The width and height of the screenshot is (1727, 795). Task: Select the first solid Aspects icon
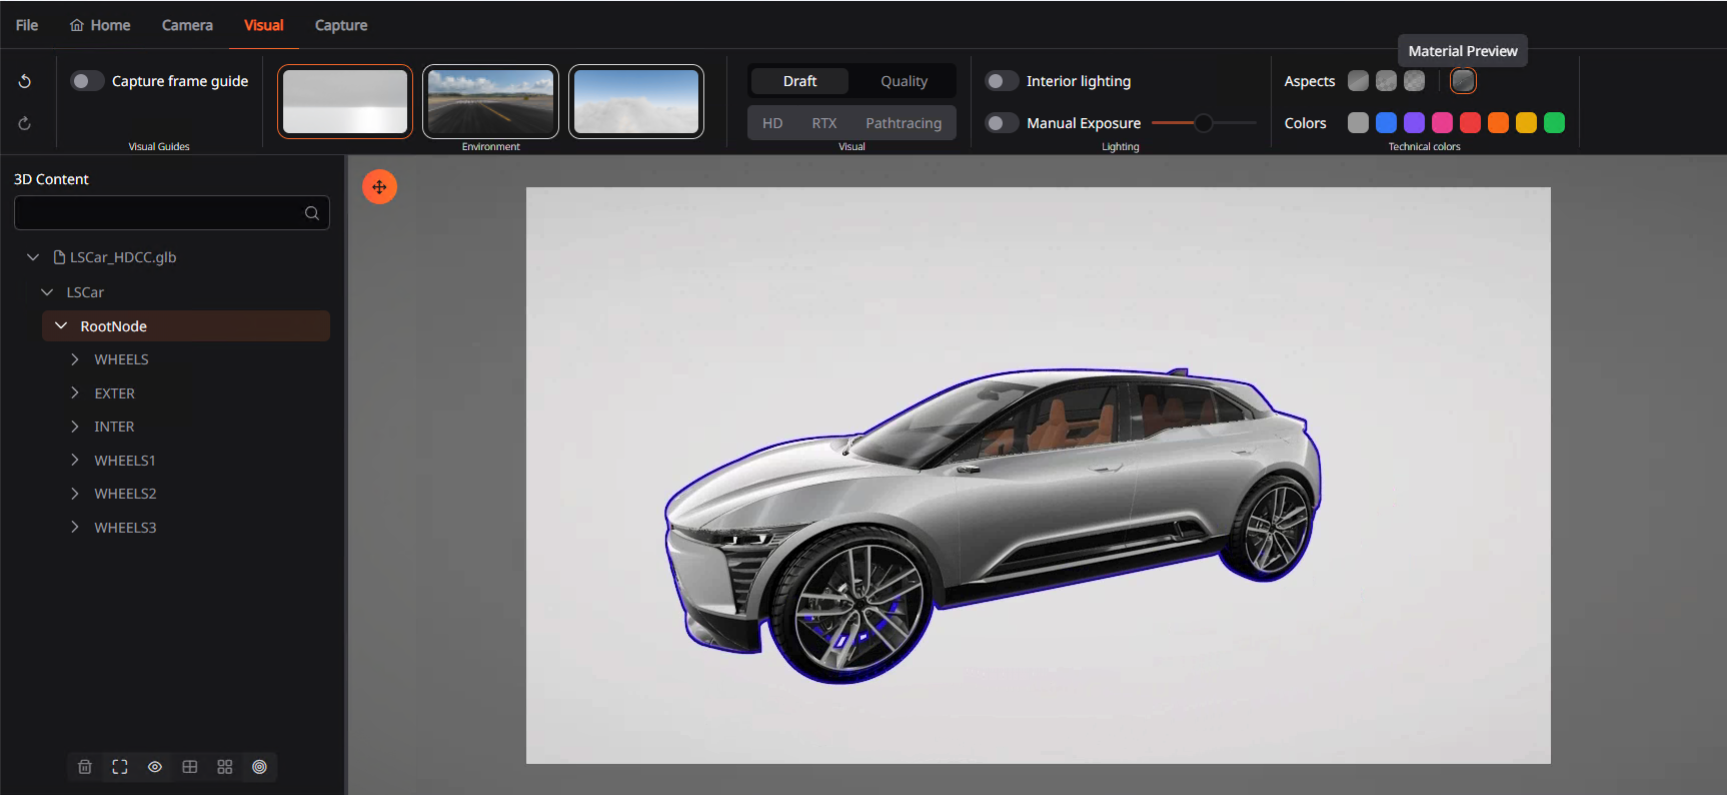pyautogui.click(x=1358, y=81)
